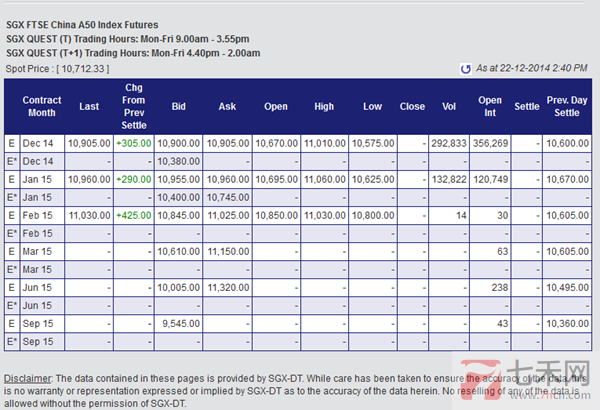Select the Dec 14 Low 10,575.00
The image size is (600, 410).
pyautogui.click(x=373, y=144)
